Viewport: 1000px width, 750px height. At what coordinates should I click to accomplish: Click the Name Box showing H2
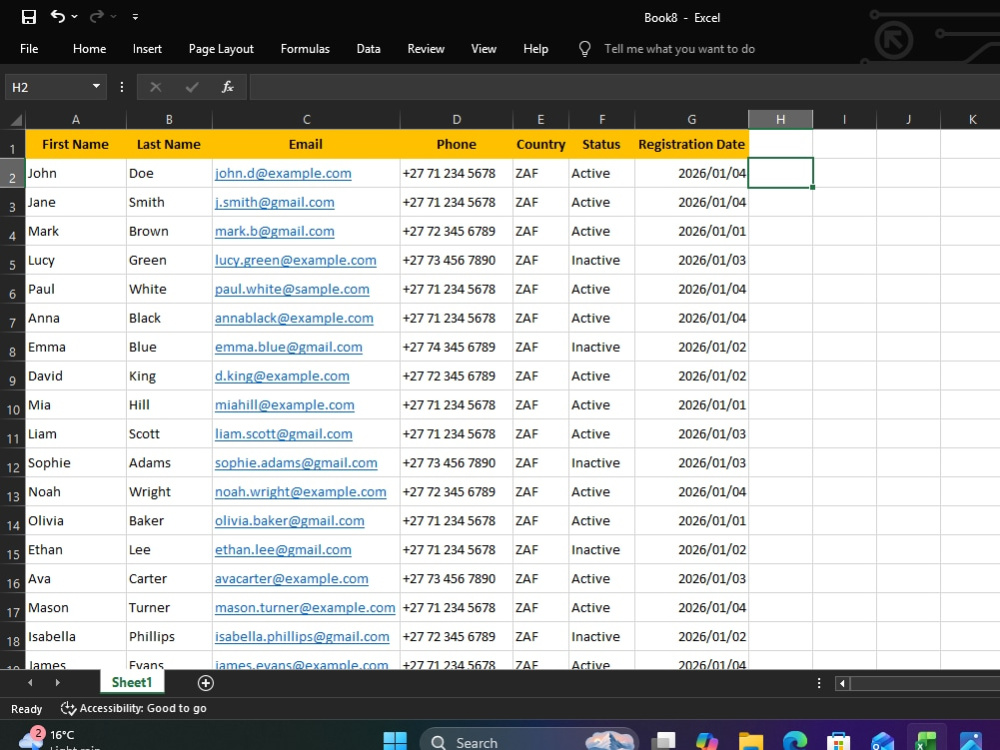coord(48,87)
